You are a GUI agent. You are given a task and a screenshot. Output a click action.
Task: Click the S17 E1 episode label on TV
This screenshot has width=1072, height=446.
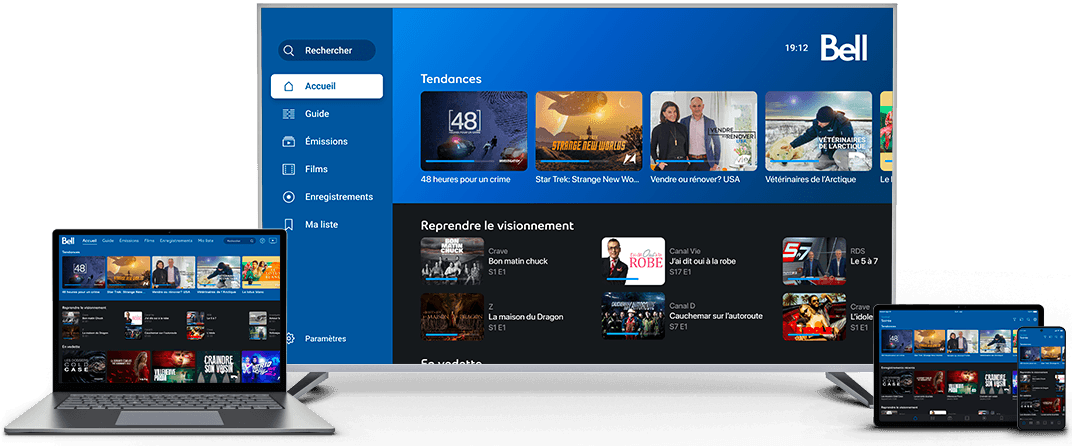[680, 272]
